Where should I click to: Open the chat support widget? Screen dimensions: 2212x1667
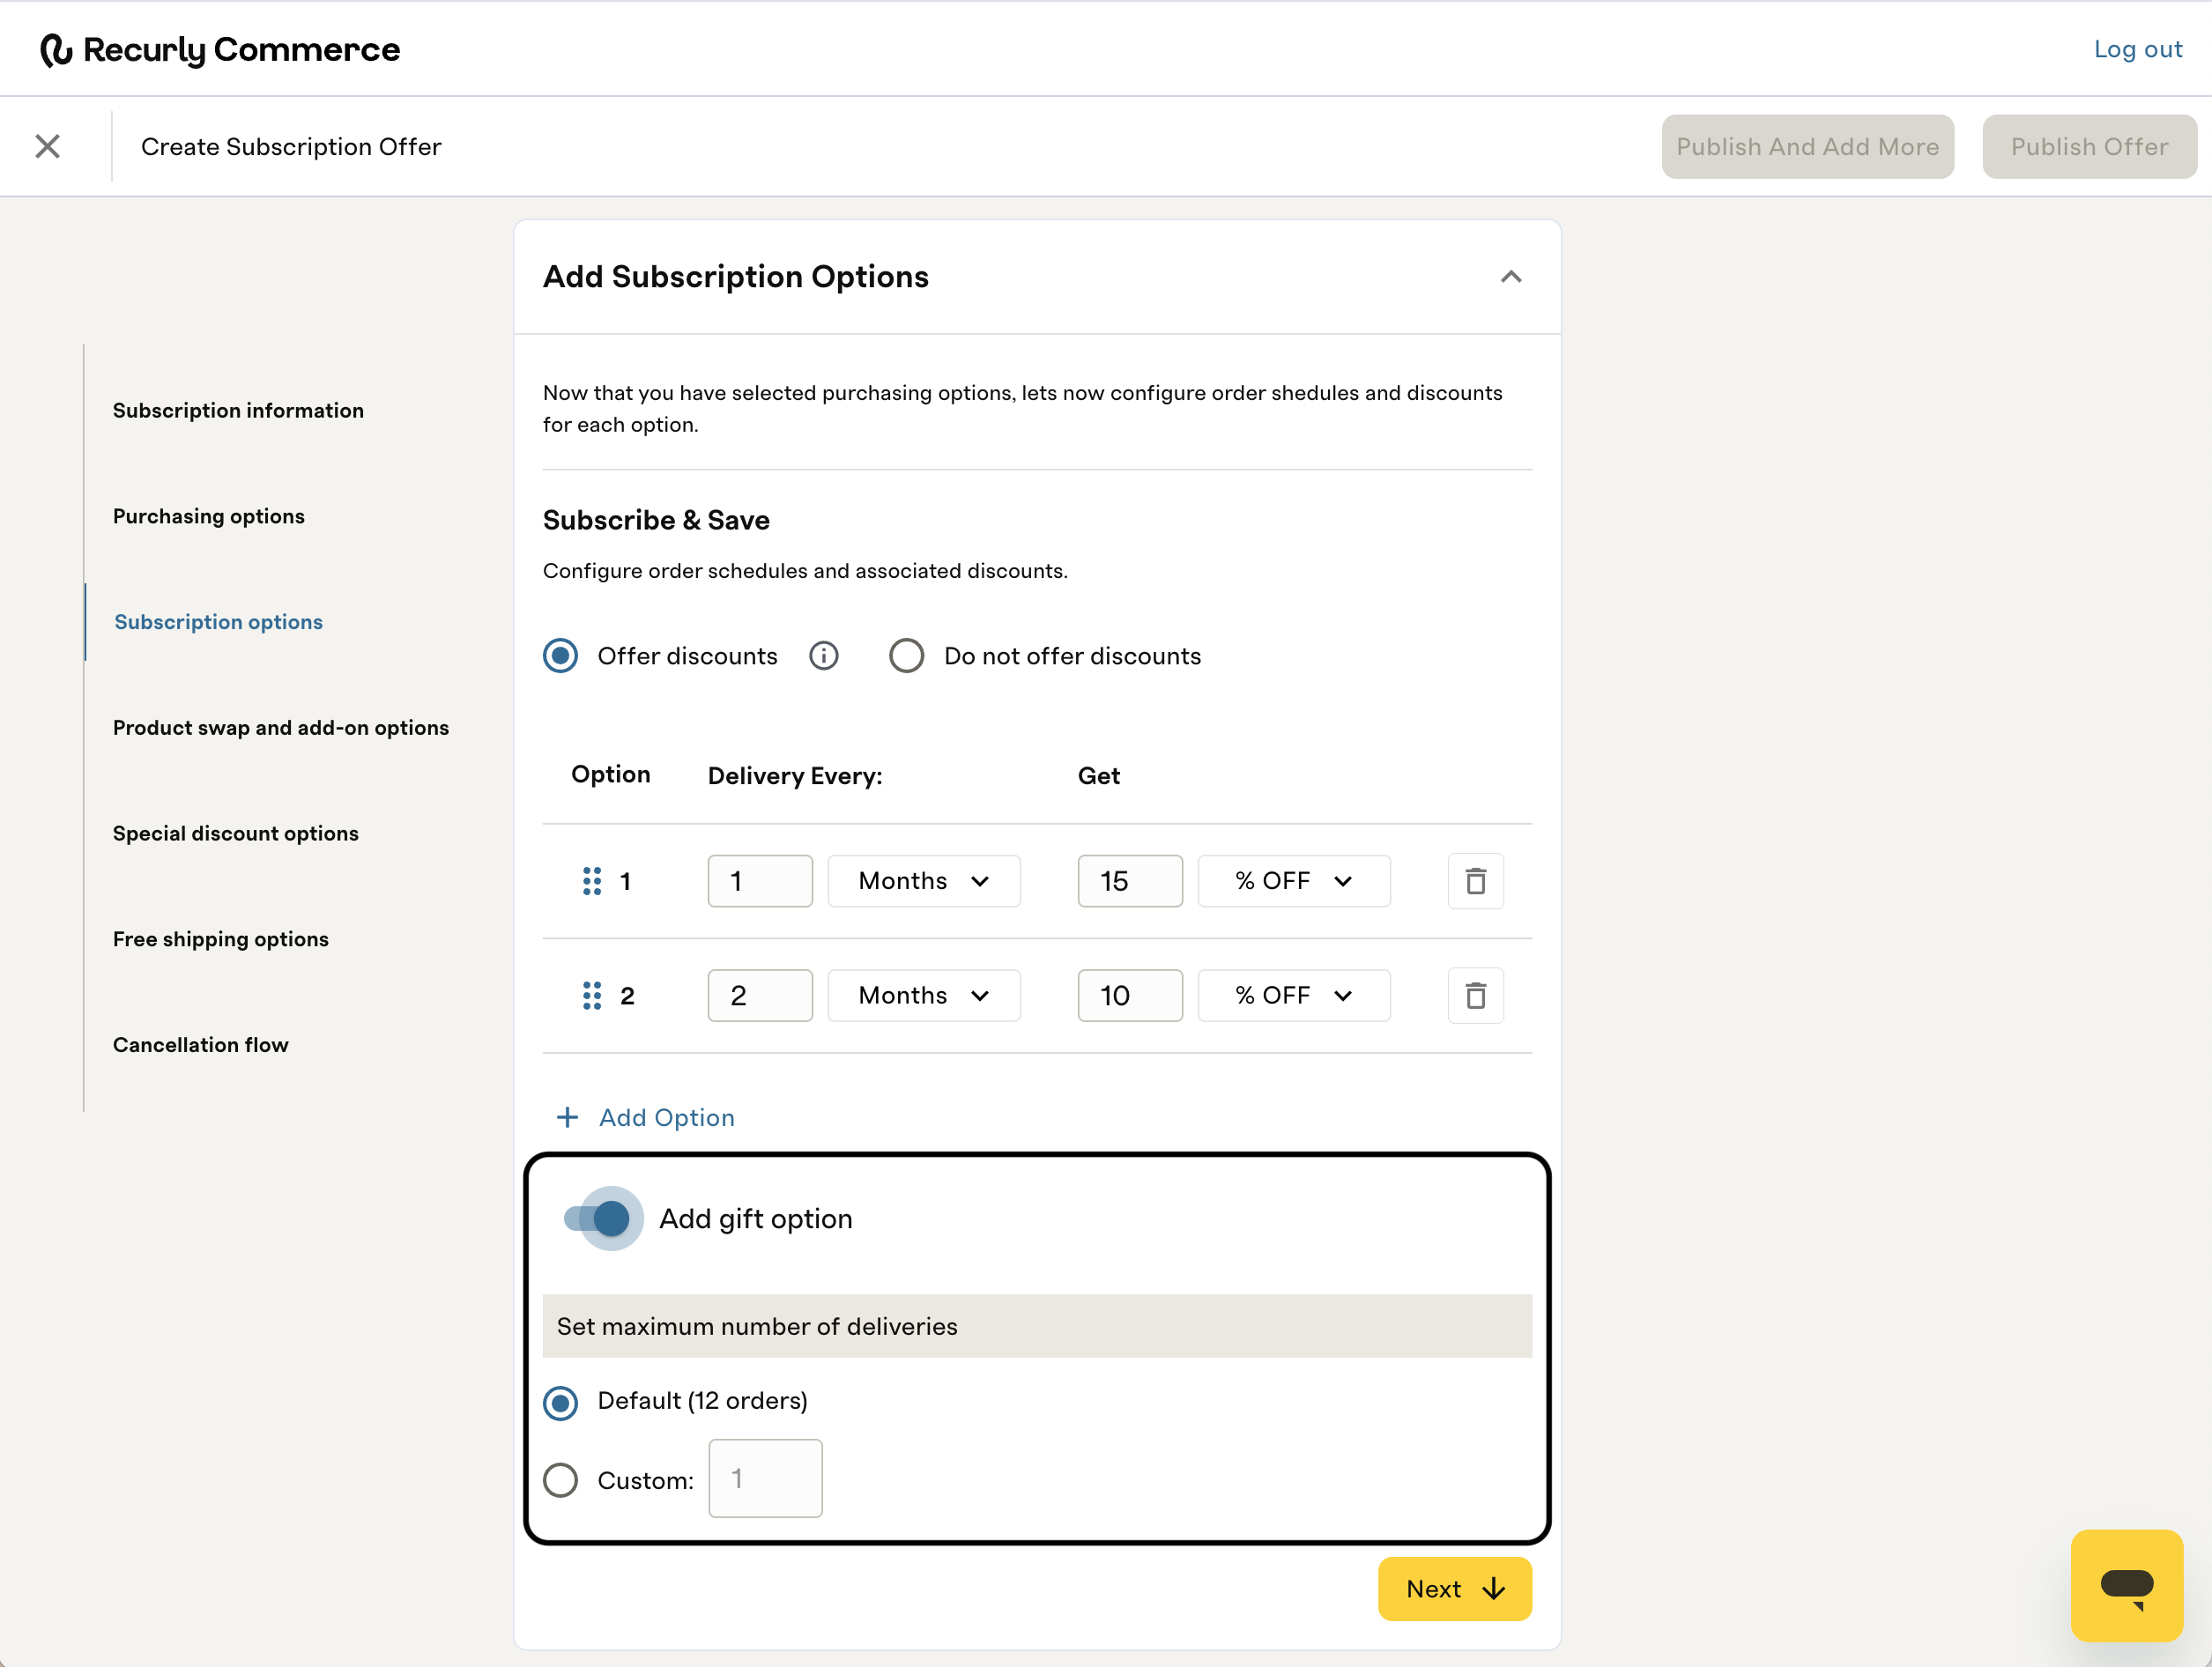pyautogui.click(x=2126, y=1585)
